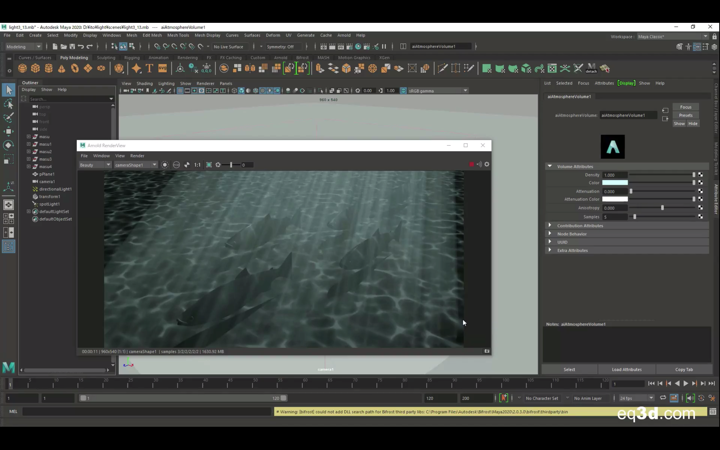The image size is (720, 450).
Task: Click the Presets button
Action: point(685,115)
